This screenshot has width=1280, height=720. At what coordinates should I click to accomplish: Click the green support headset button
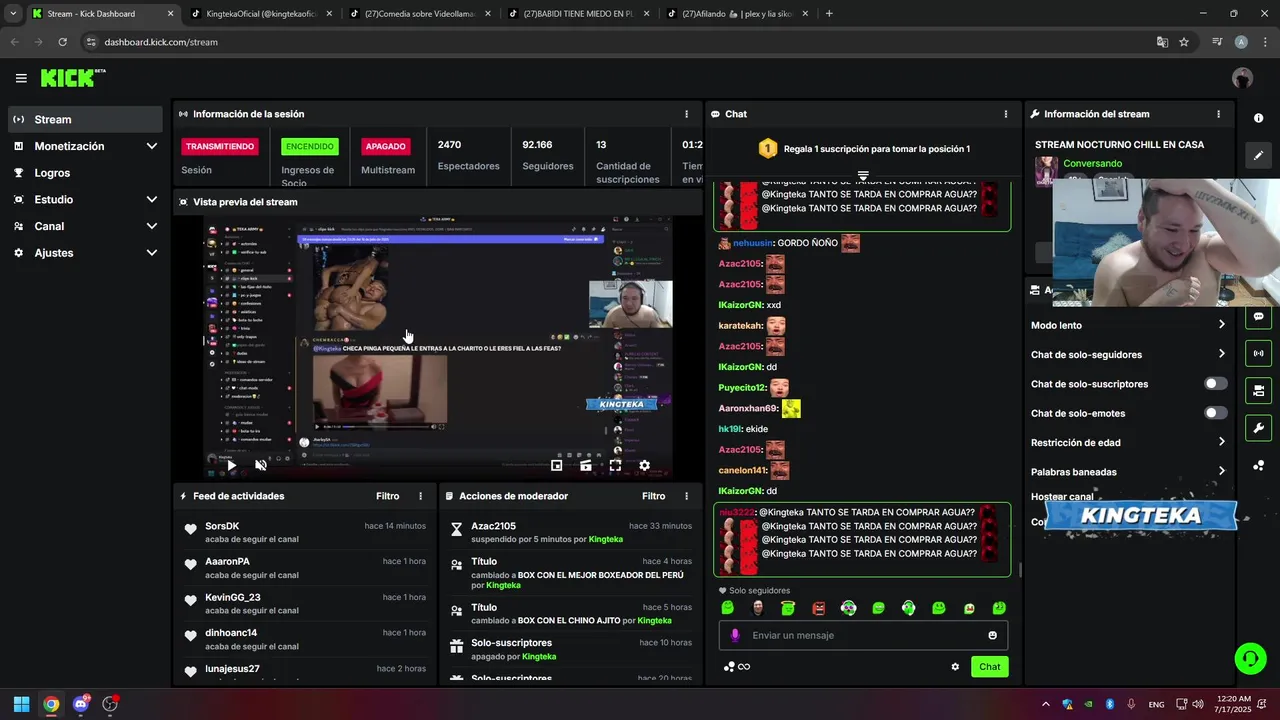(x=1250, y=658)
